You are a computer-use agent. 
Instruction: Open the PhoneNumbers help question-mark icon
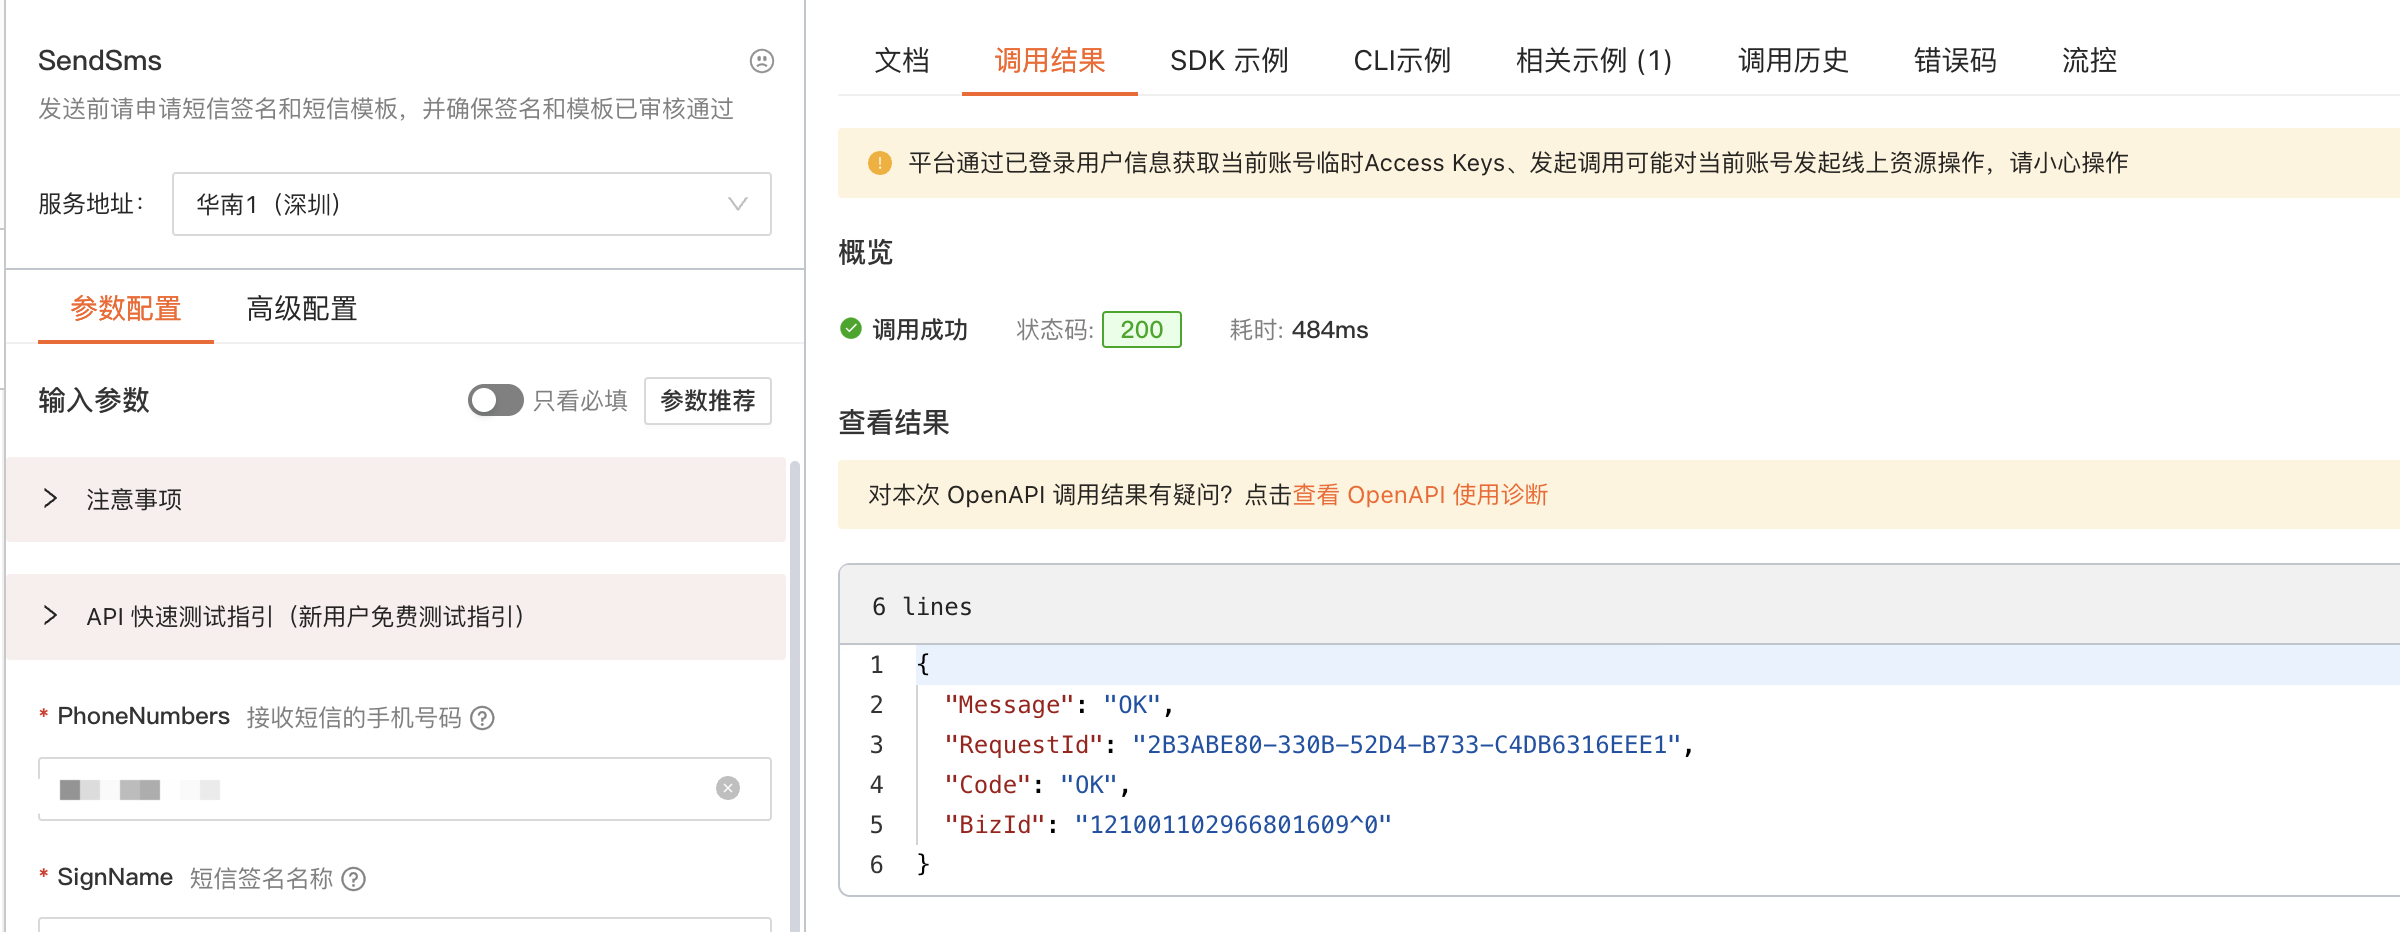(482, 718)
